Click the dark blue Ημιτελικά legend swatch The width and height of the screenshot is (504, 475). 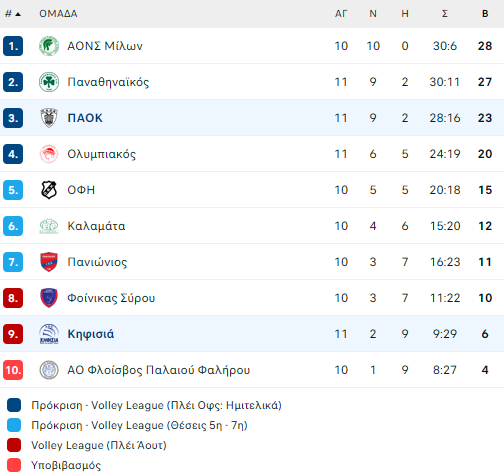pos(14,405)
